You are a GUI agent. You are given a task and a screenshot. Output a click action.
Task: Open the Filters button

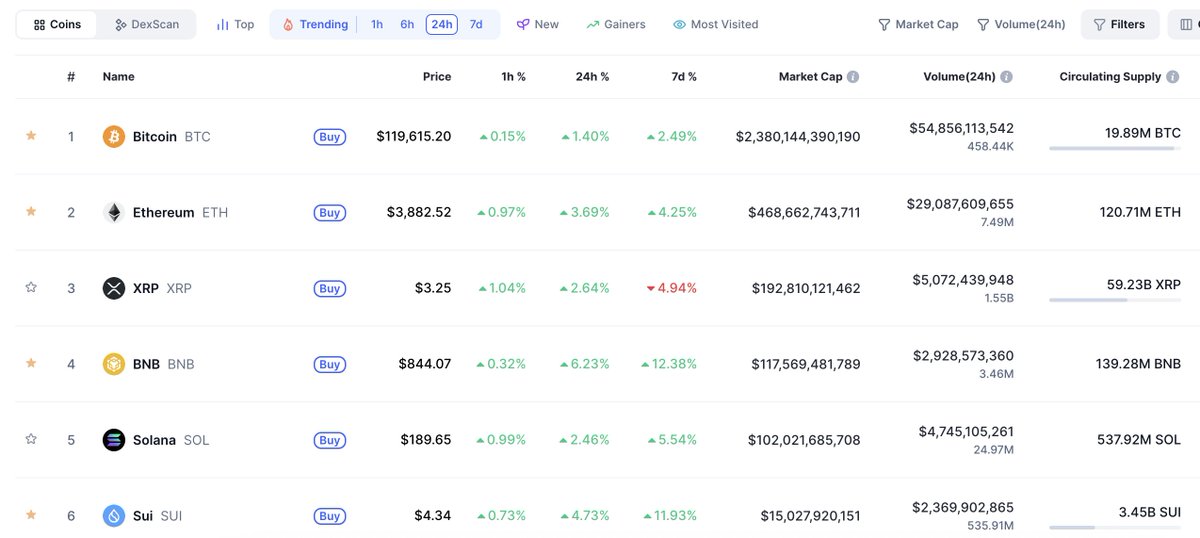click(1120, 24)
